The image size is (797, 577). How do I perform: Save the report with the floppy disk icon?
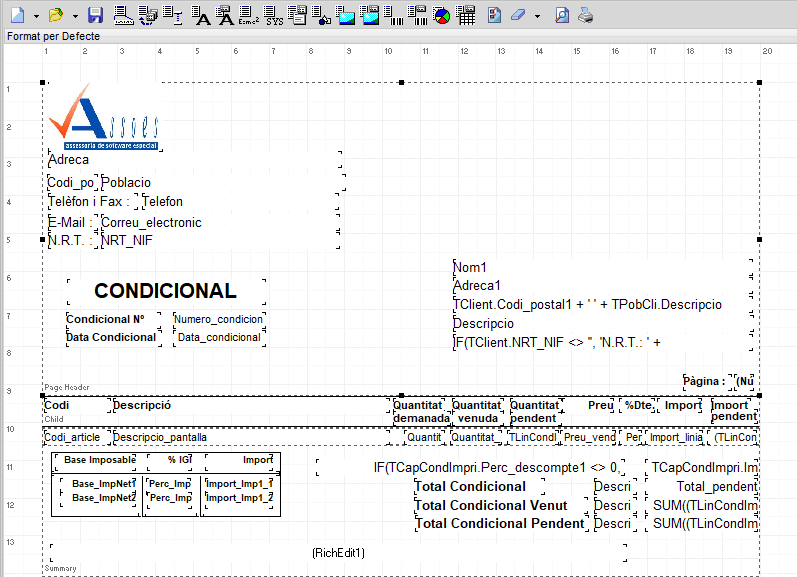pyautogui.click(x=96, y=15)
